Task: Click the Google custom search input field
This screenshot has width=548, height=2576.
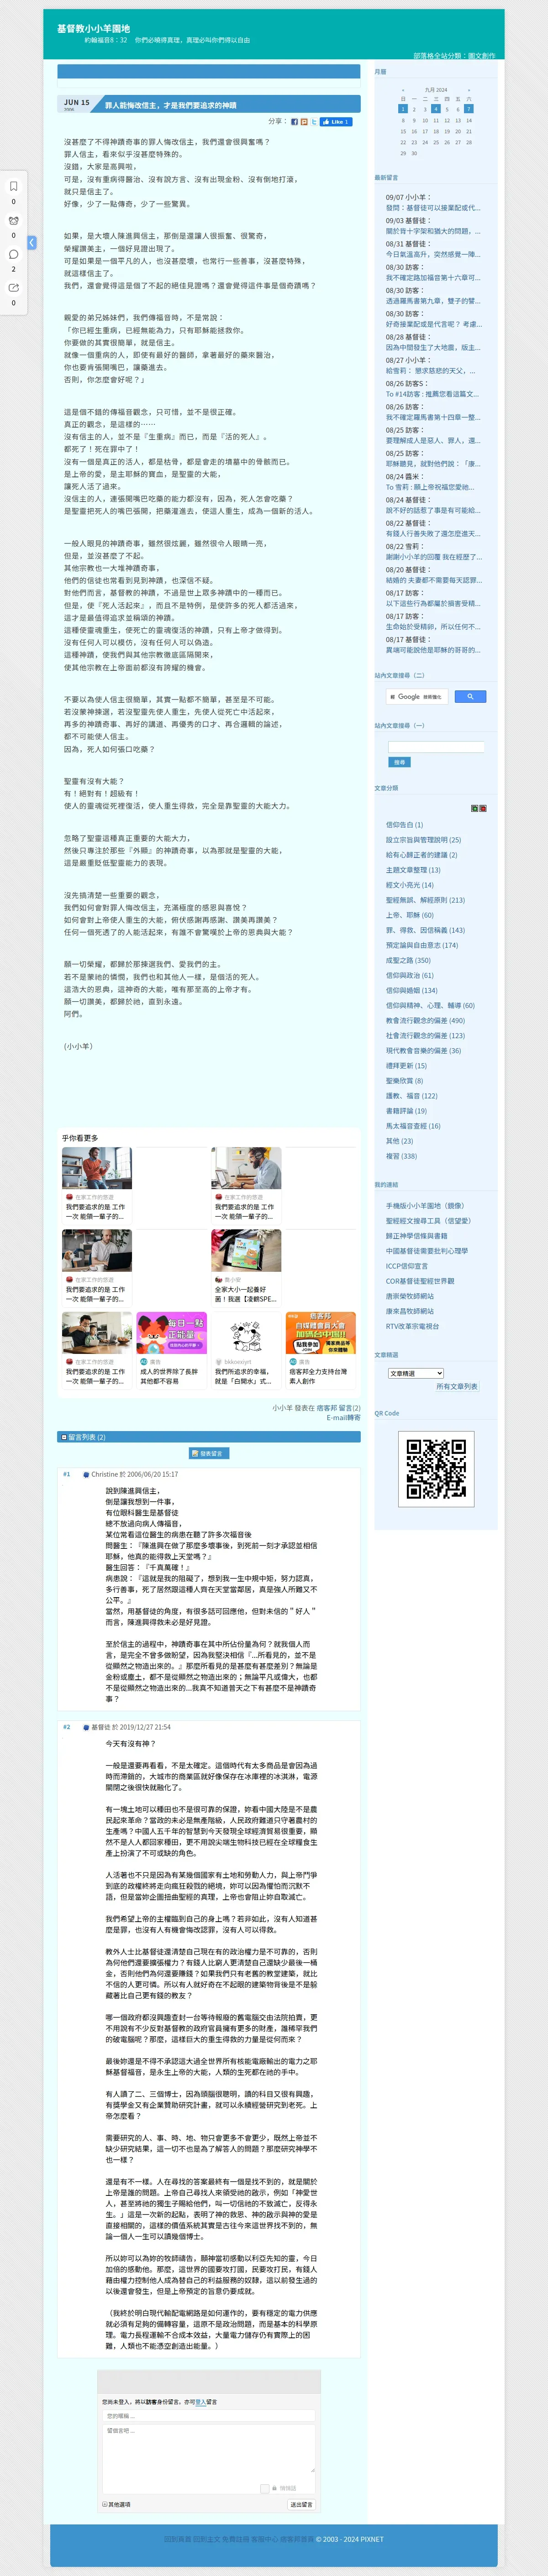Action: [418, 696]
